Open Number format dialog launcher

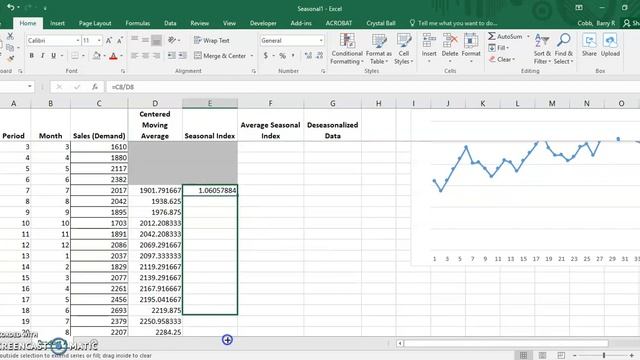323,71
